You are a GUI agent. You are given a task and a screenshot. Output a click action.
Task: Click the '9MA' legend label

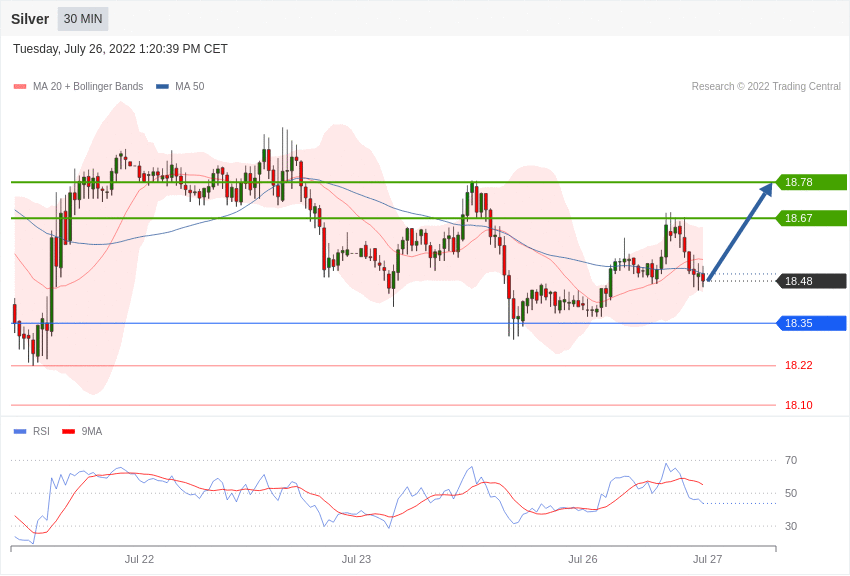(x=92, y=431)
